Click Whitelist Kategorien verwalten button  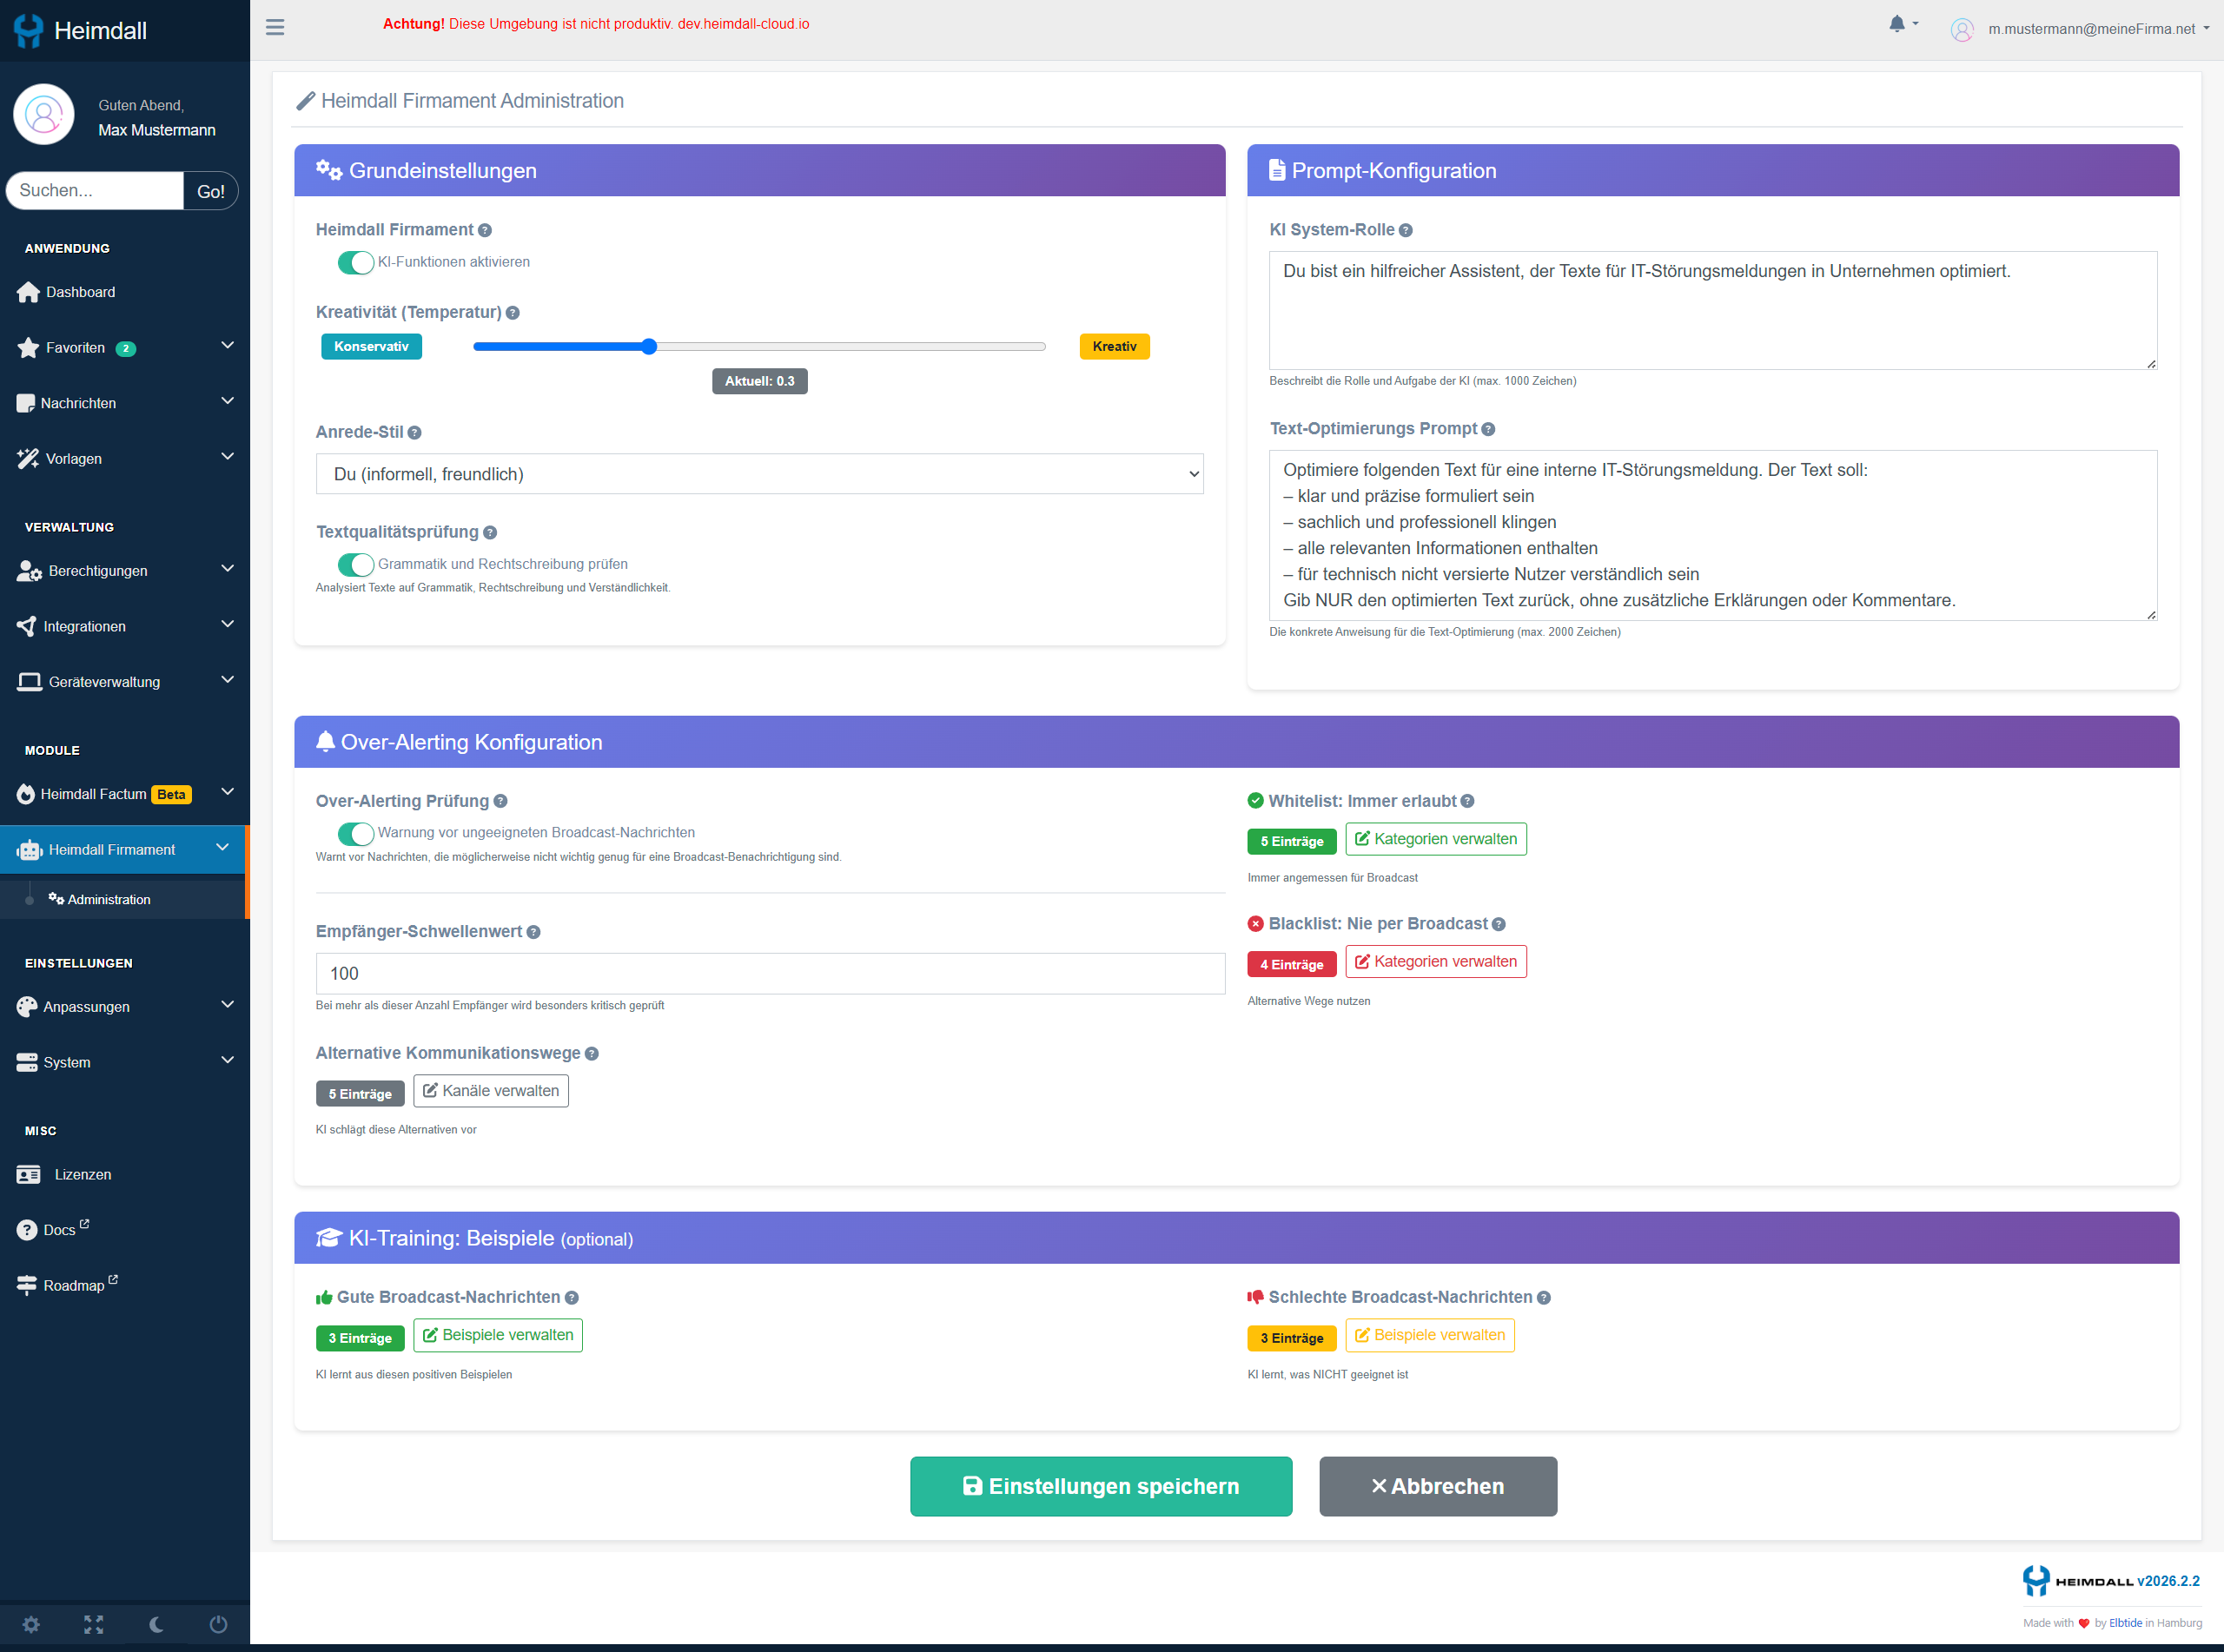tap(1436, 839)
